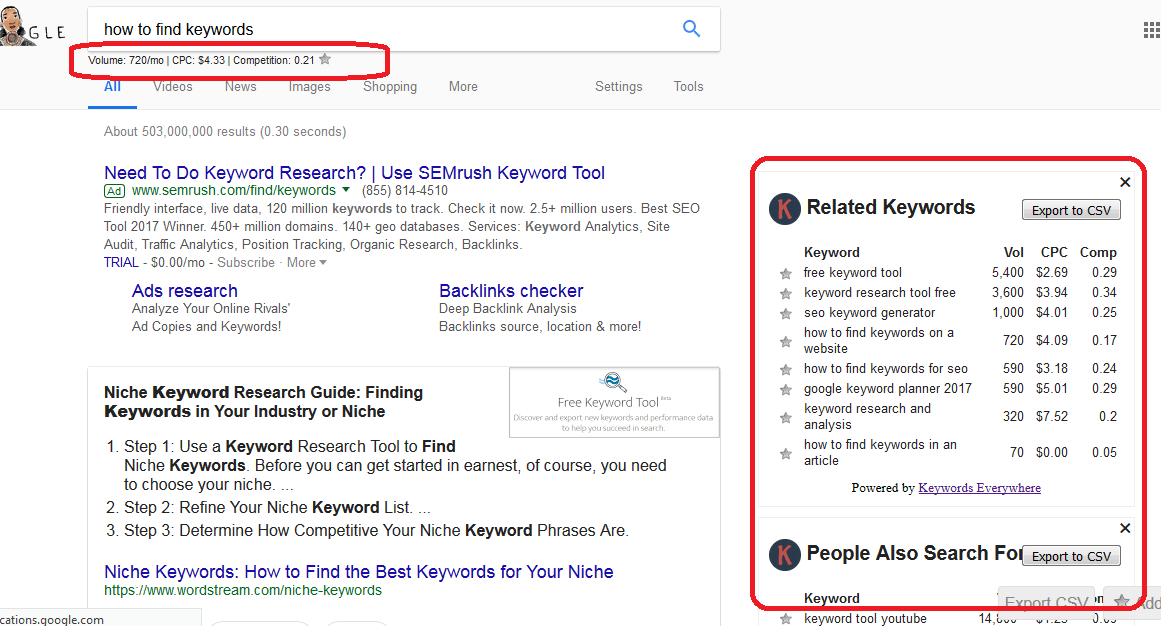
Task: Export People Also Search For to CSV
Action: pyautogui.click(x=1071, y=556)
